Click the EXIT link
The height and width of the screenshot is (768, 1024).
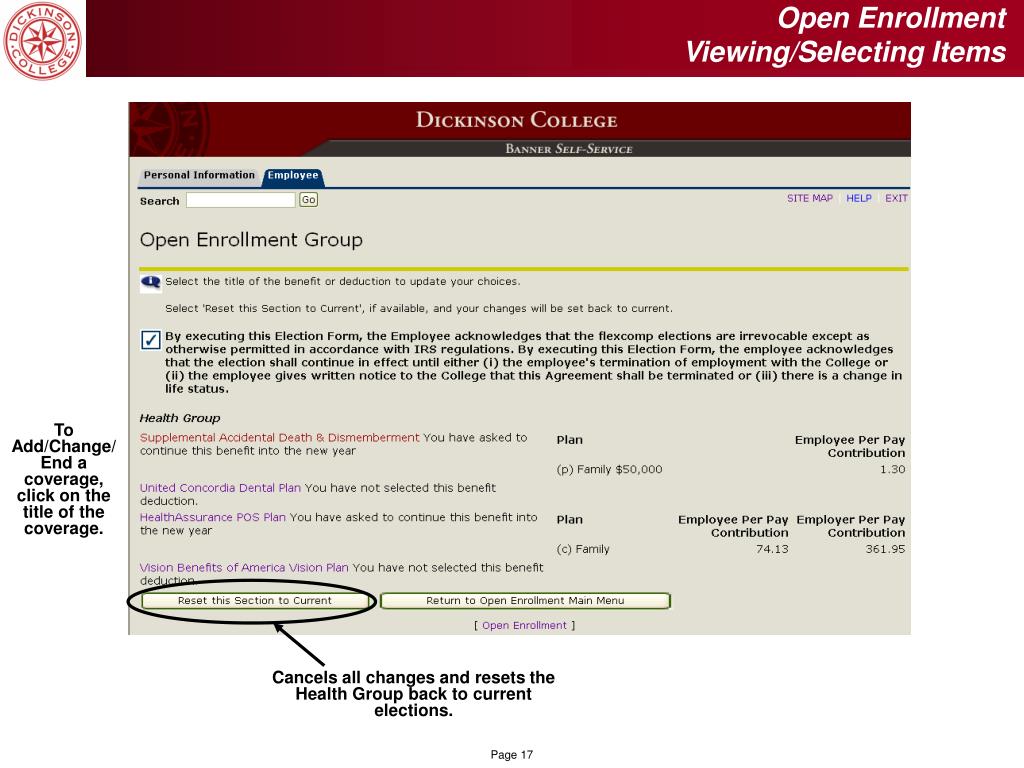[x=896, y=198]
